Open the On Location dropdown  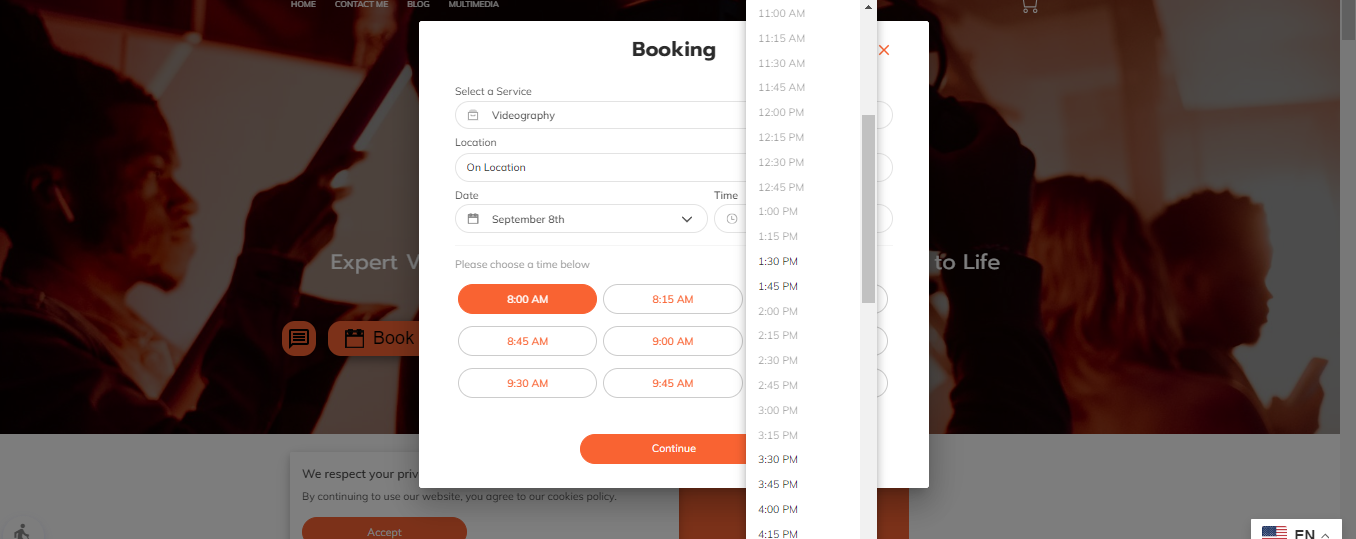coord(600,167)
